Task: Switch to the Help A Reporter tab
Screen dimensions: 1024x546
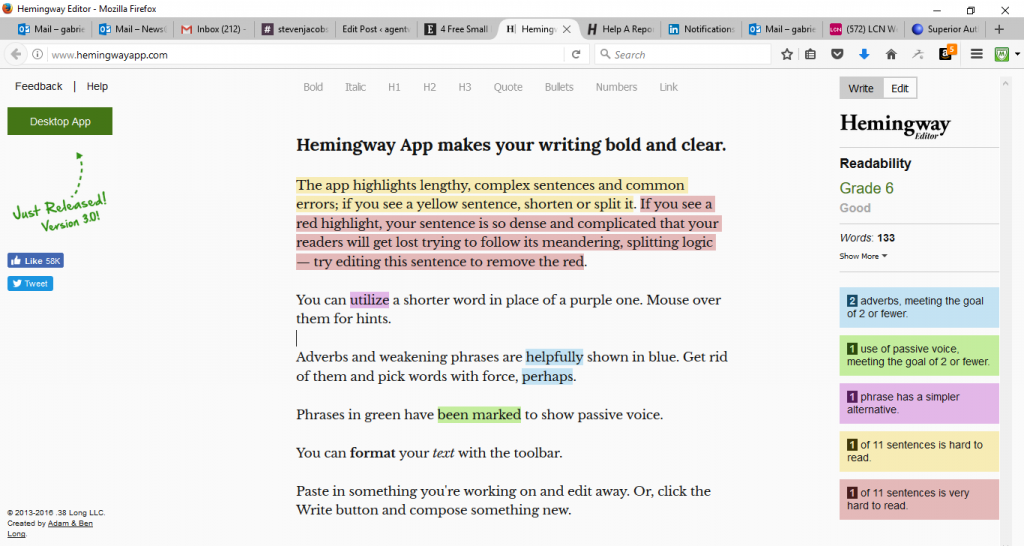Action: coord(620,29)
